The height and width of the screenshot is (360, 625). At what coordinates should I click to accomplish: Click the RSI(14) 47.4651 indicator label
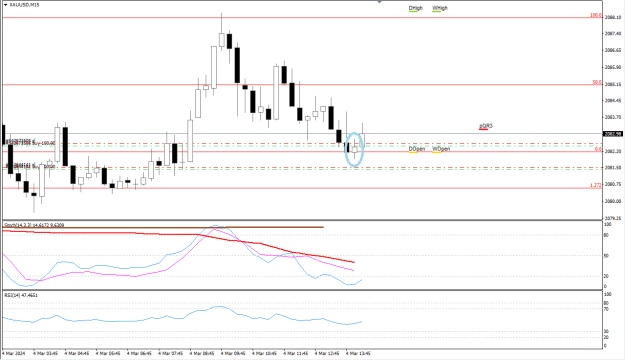(x=21, y=295)
